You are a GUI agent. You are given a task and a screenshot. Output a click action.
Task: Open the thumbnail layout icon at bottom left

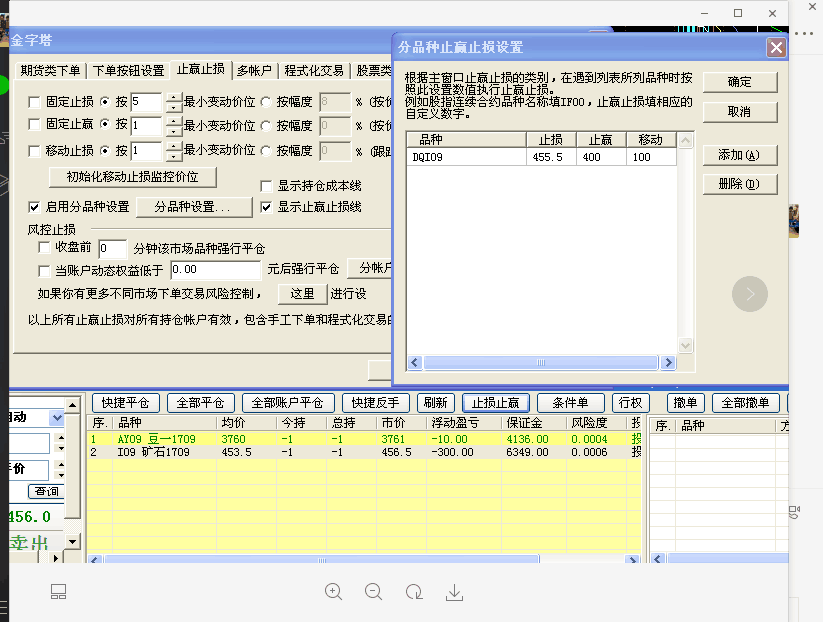tap(58, 592)
